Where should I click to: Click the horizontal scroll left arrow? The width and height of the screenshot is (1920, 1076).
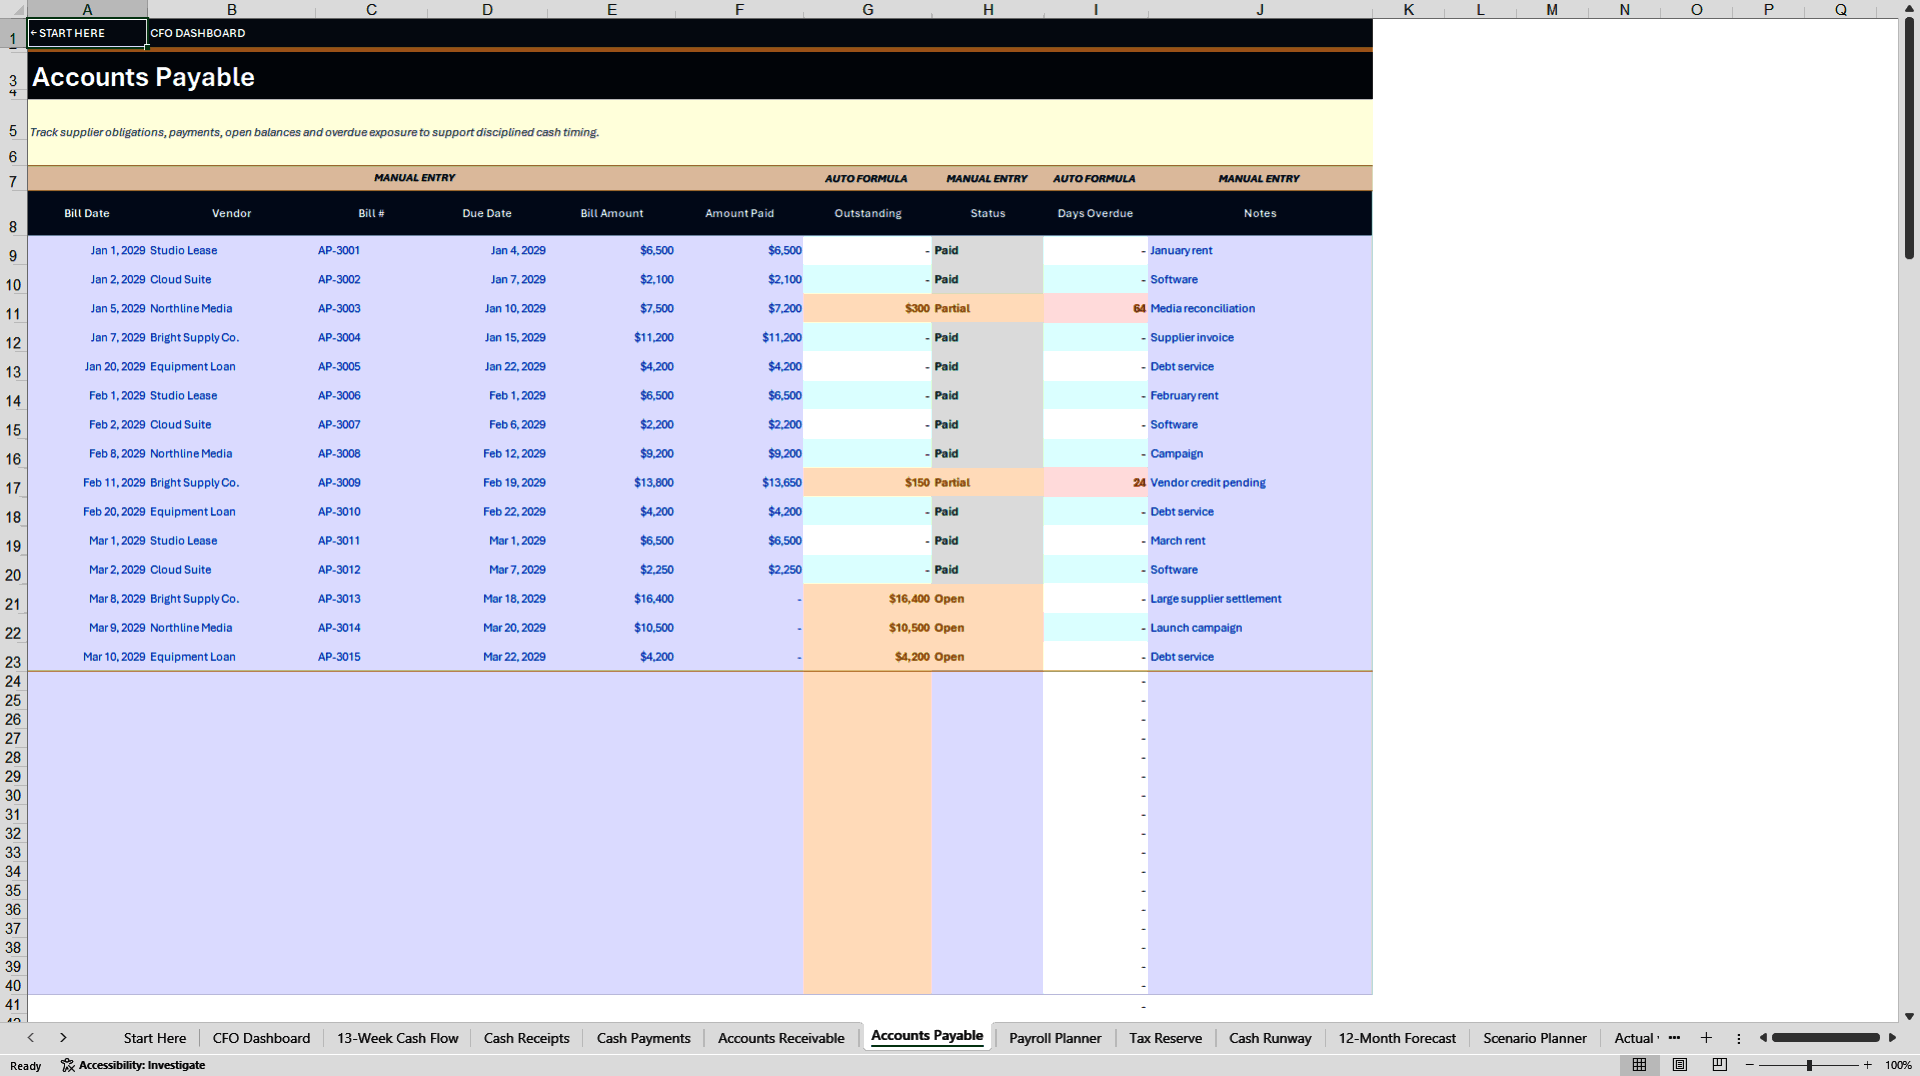click(1763, 1038)
